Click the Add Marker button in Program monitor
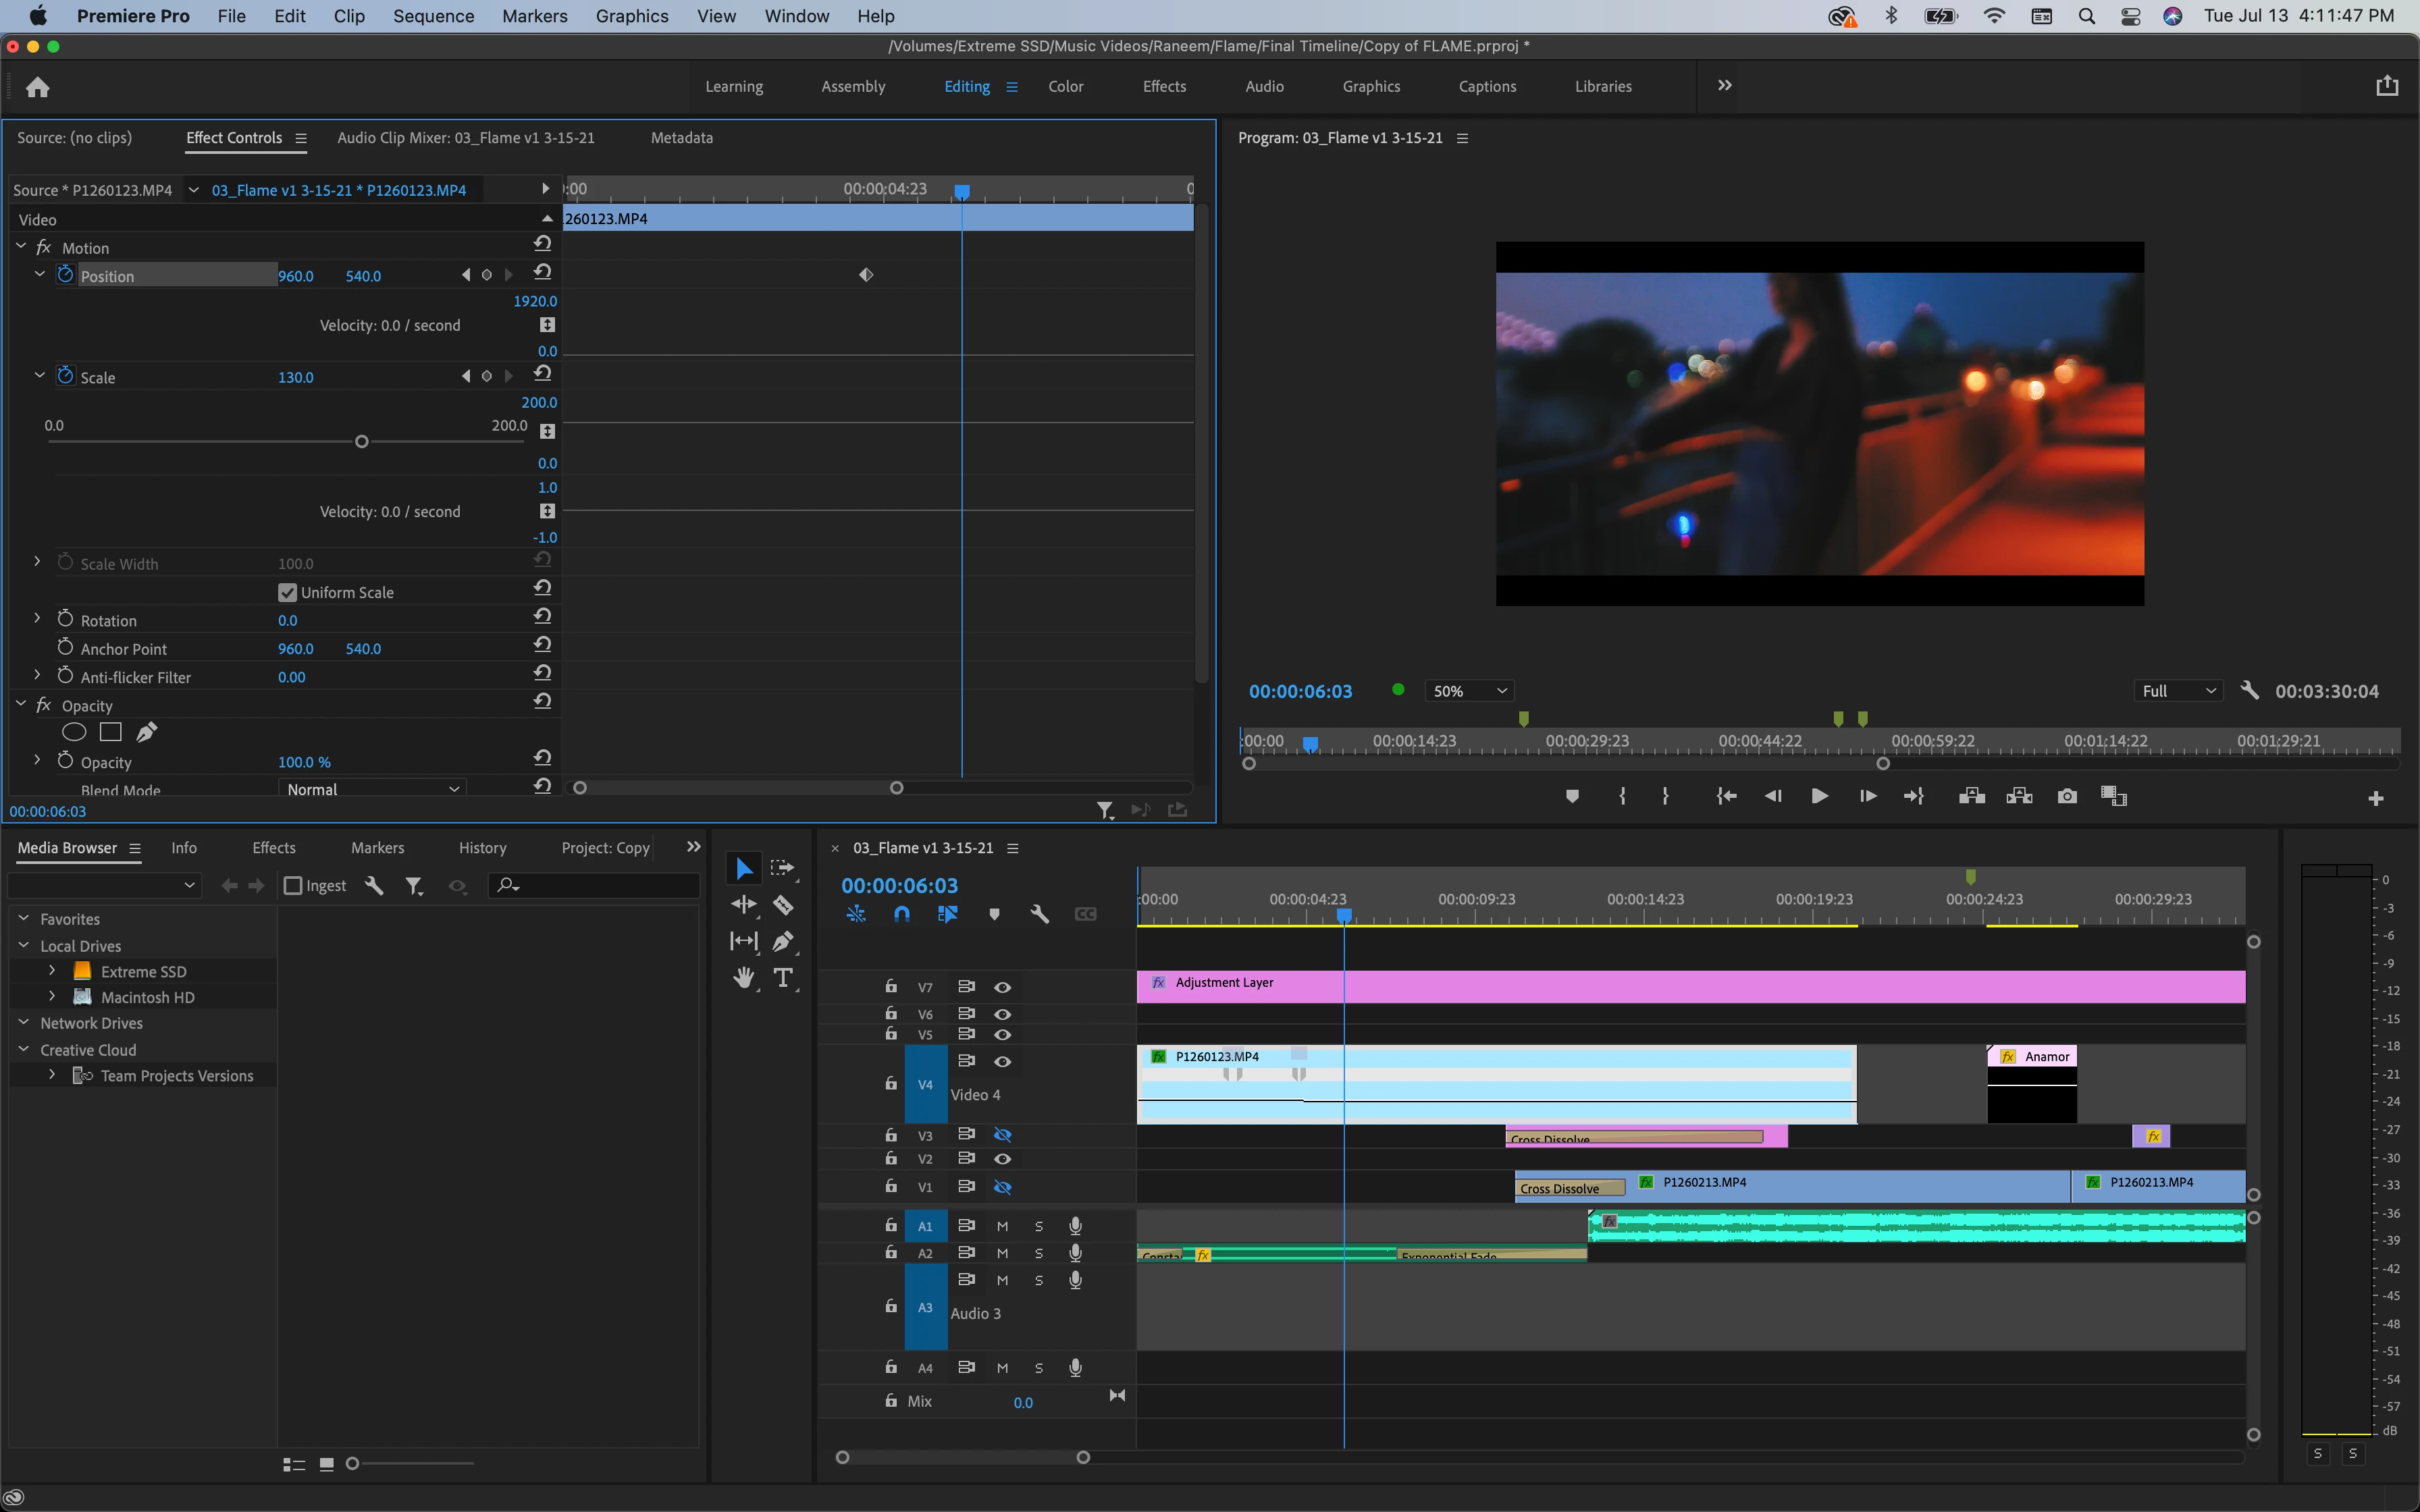Screen dimensions: 2420x1512 pos(1572,796)
